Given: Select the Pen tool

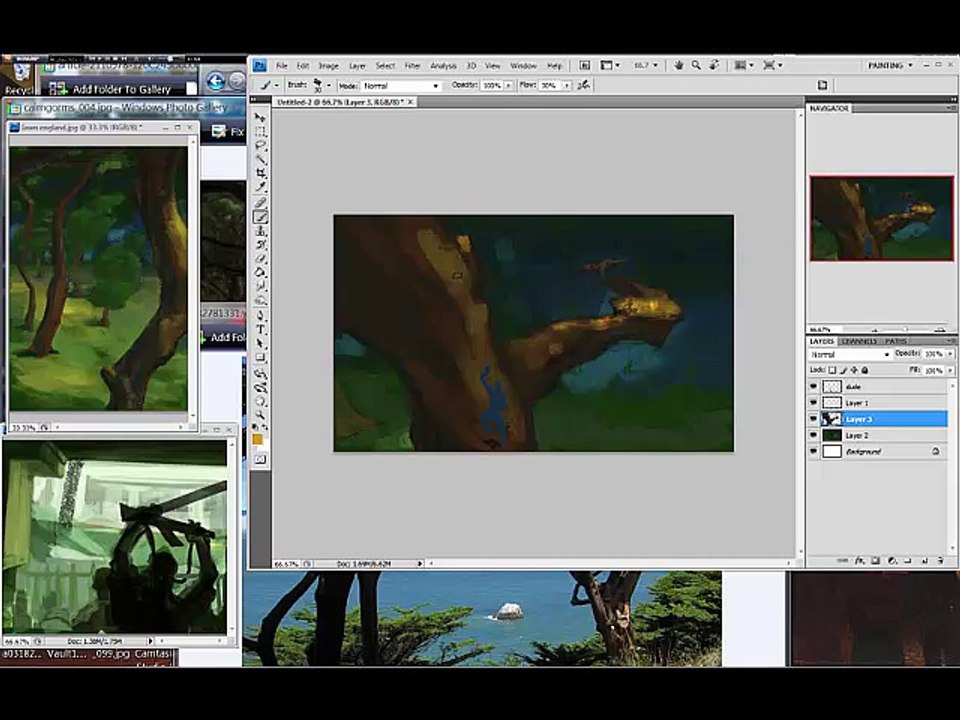Looking at the screenshot, I should click(260, 316).
